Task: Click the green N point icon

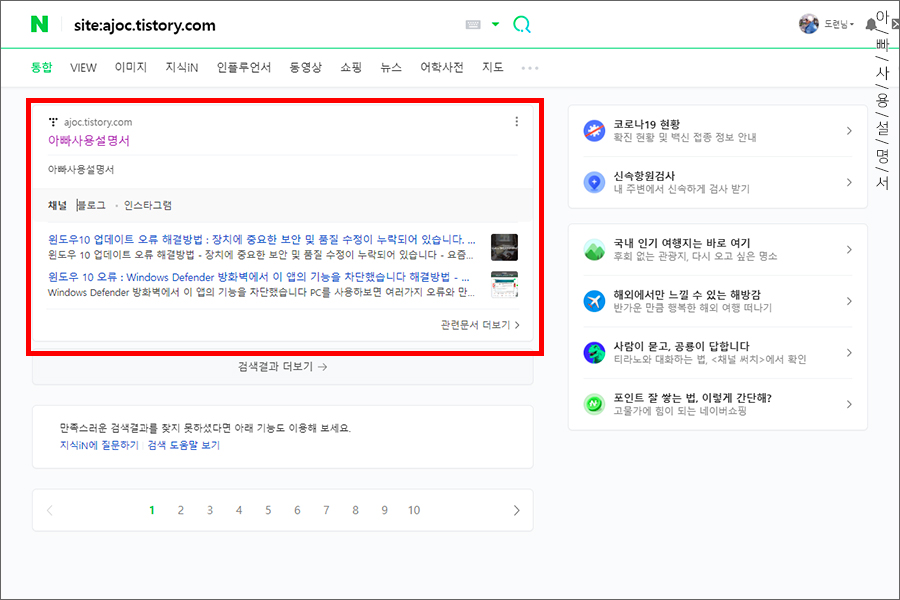Action: (x=594, y=404)
